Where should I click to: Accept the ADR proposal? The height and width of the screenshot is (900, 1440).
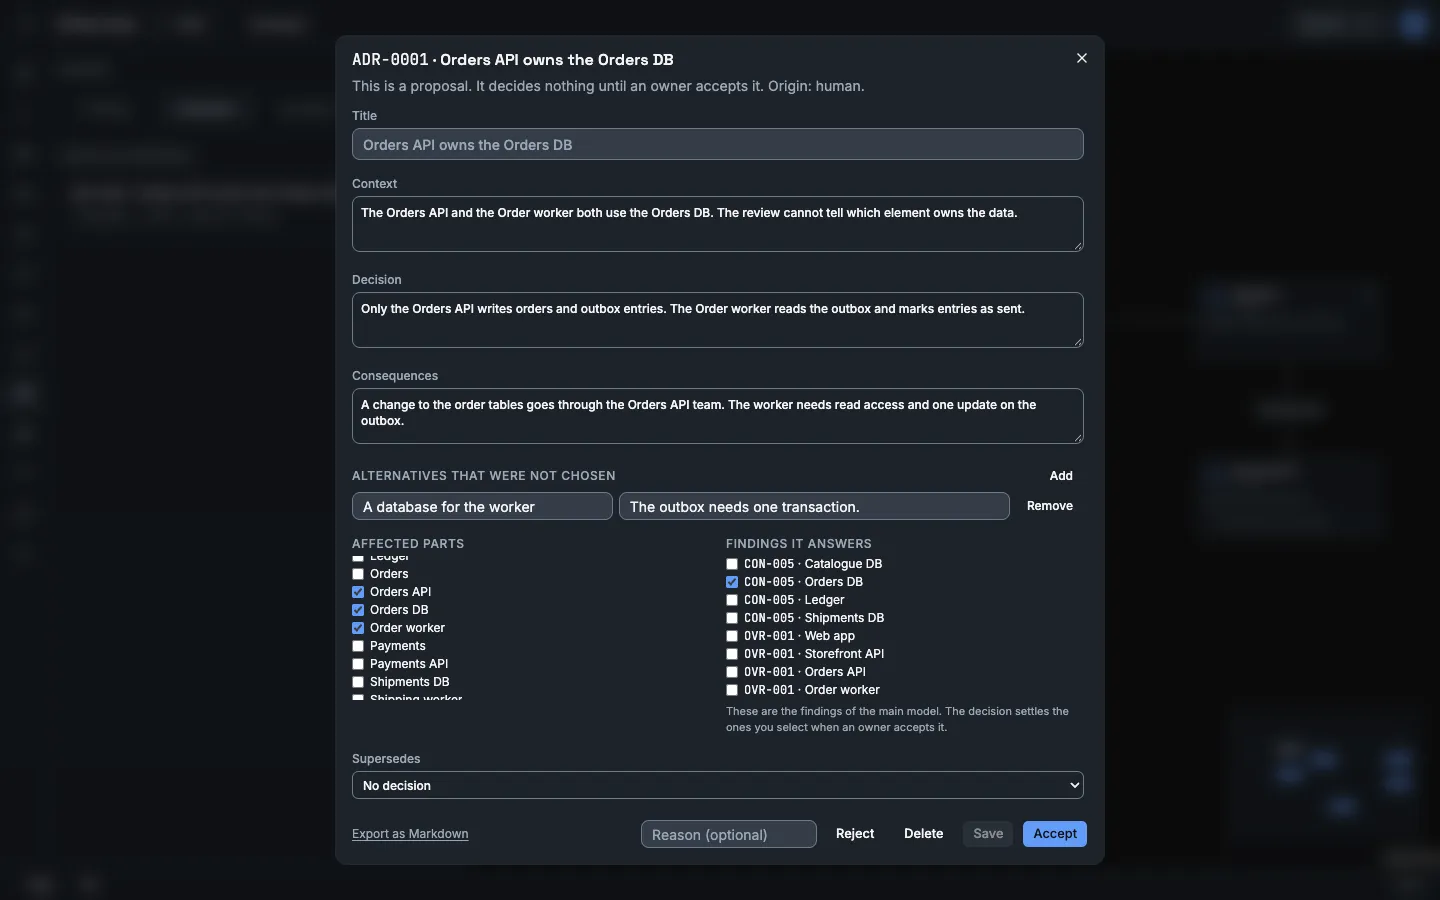(1055, 834)
